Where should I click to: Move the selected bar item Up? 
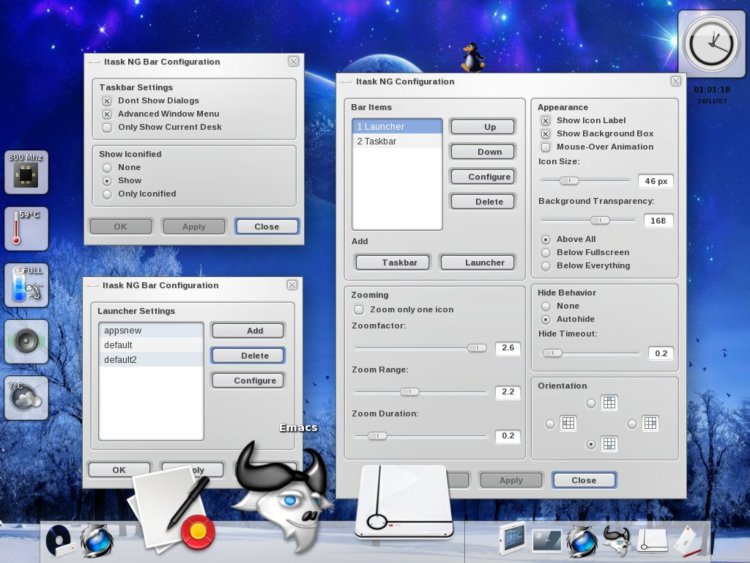(483, 127)
